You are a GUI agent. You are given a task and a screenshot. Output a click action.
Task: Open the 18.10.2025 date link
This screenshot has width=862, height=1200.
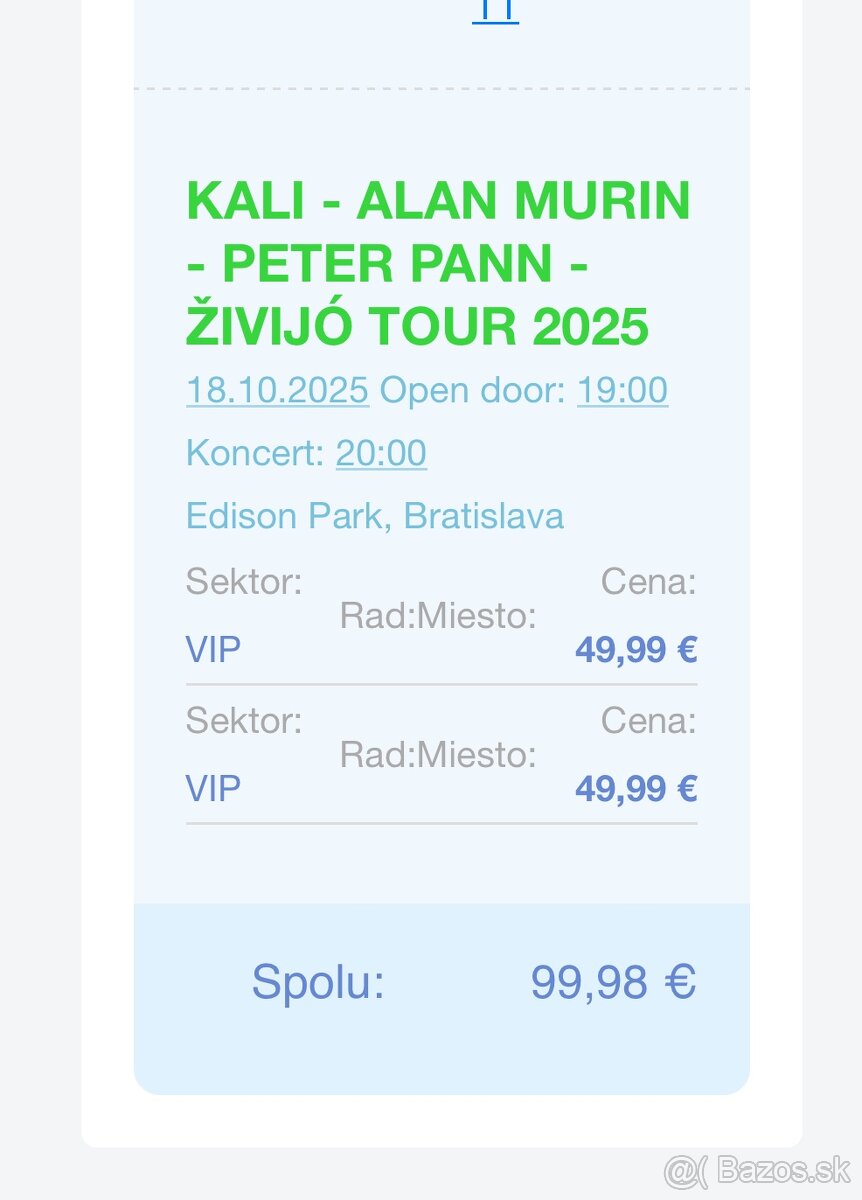[x=277, y=390]
